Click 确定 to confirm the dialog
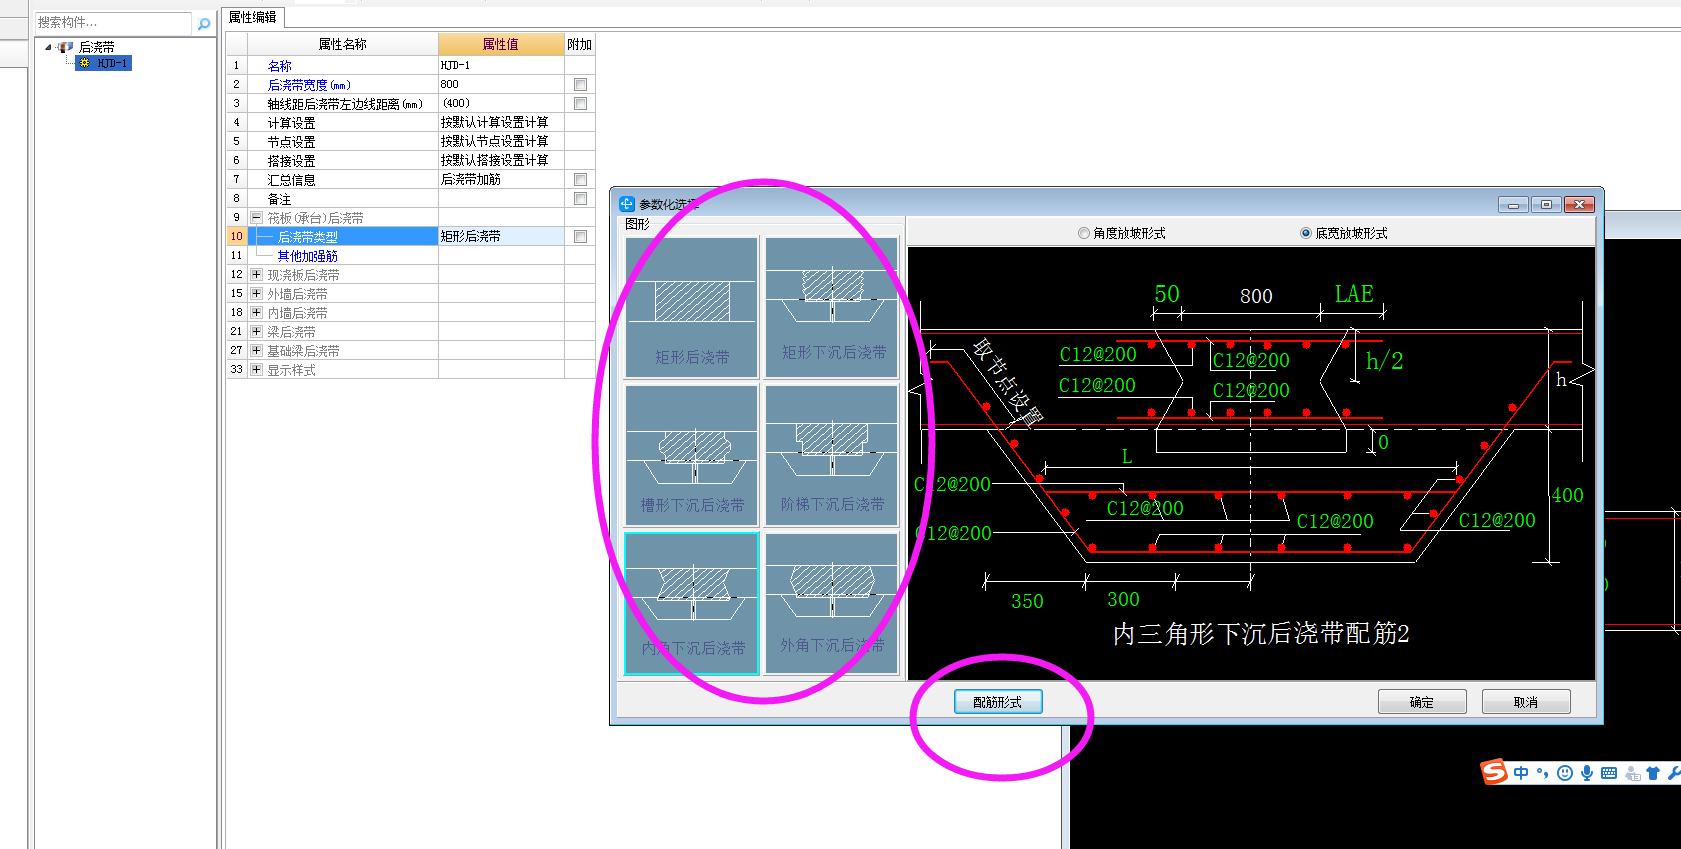The height and width of the screenshot is (849, 1681). pos(1422,702)
